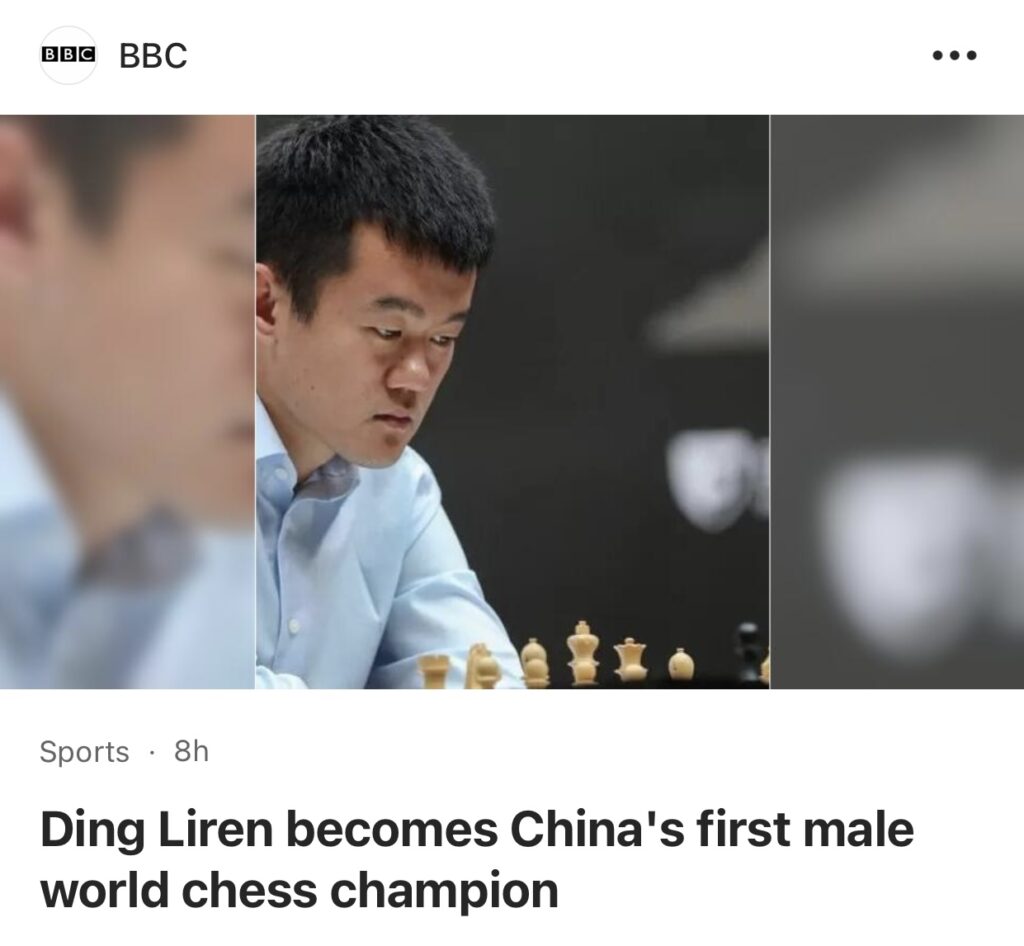Click the 8h timestamp
1024x946 pixels.
[x=191, y=751]
